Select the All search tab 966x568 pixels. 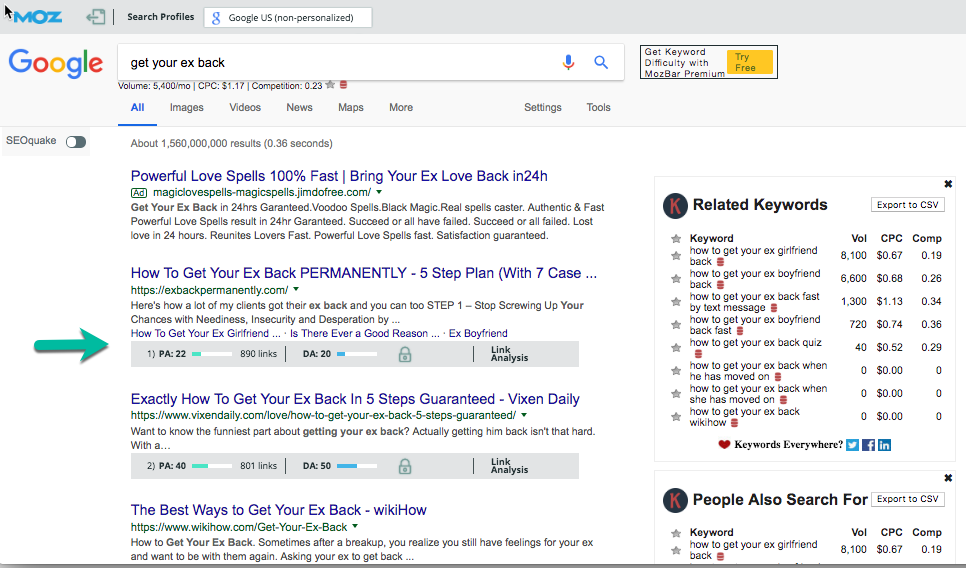pyautogui.click(x=137, y=107)
